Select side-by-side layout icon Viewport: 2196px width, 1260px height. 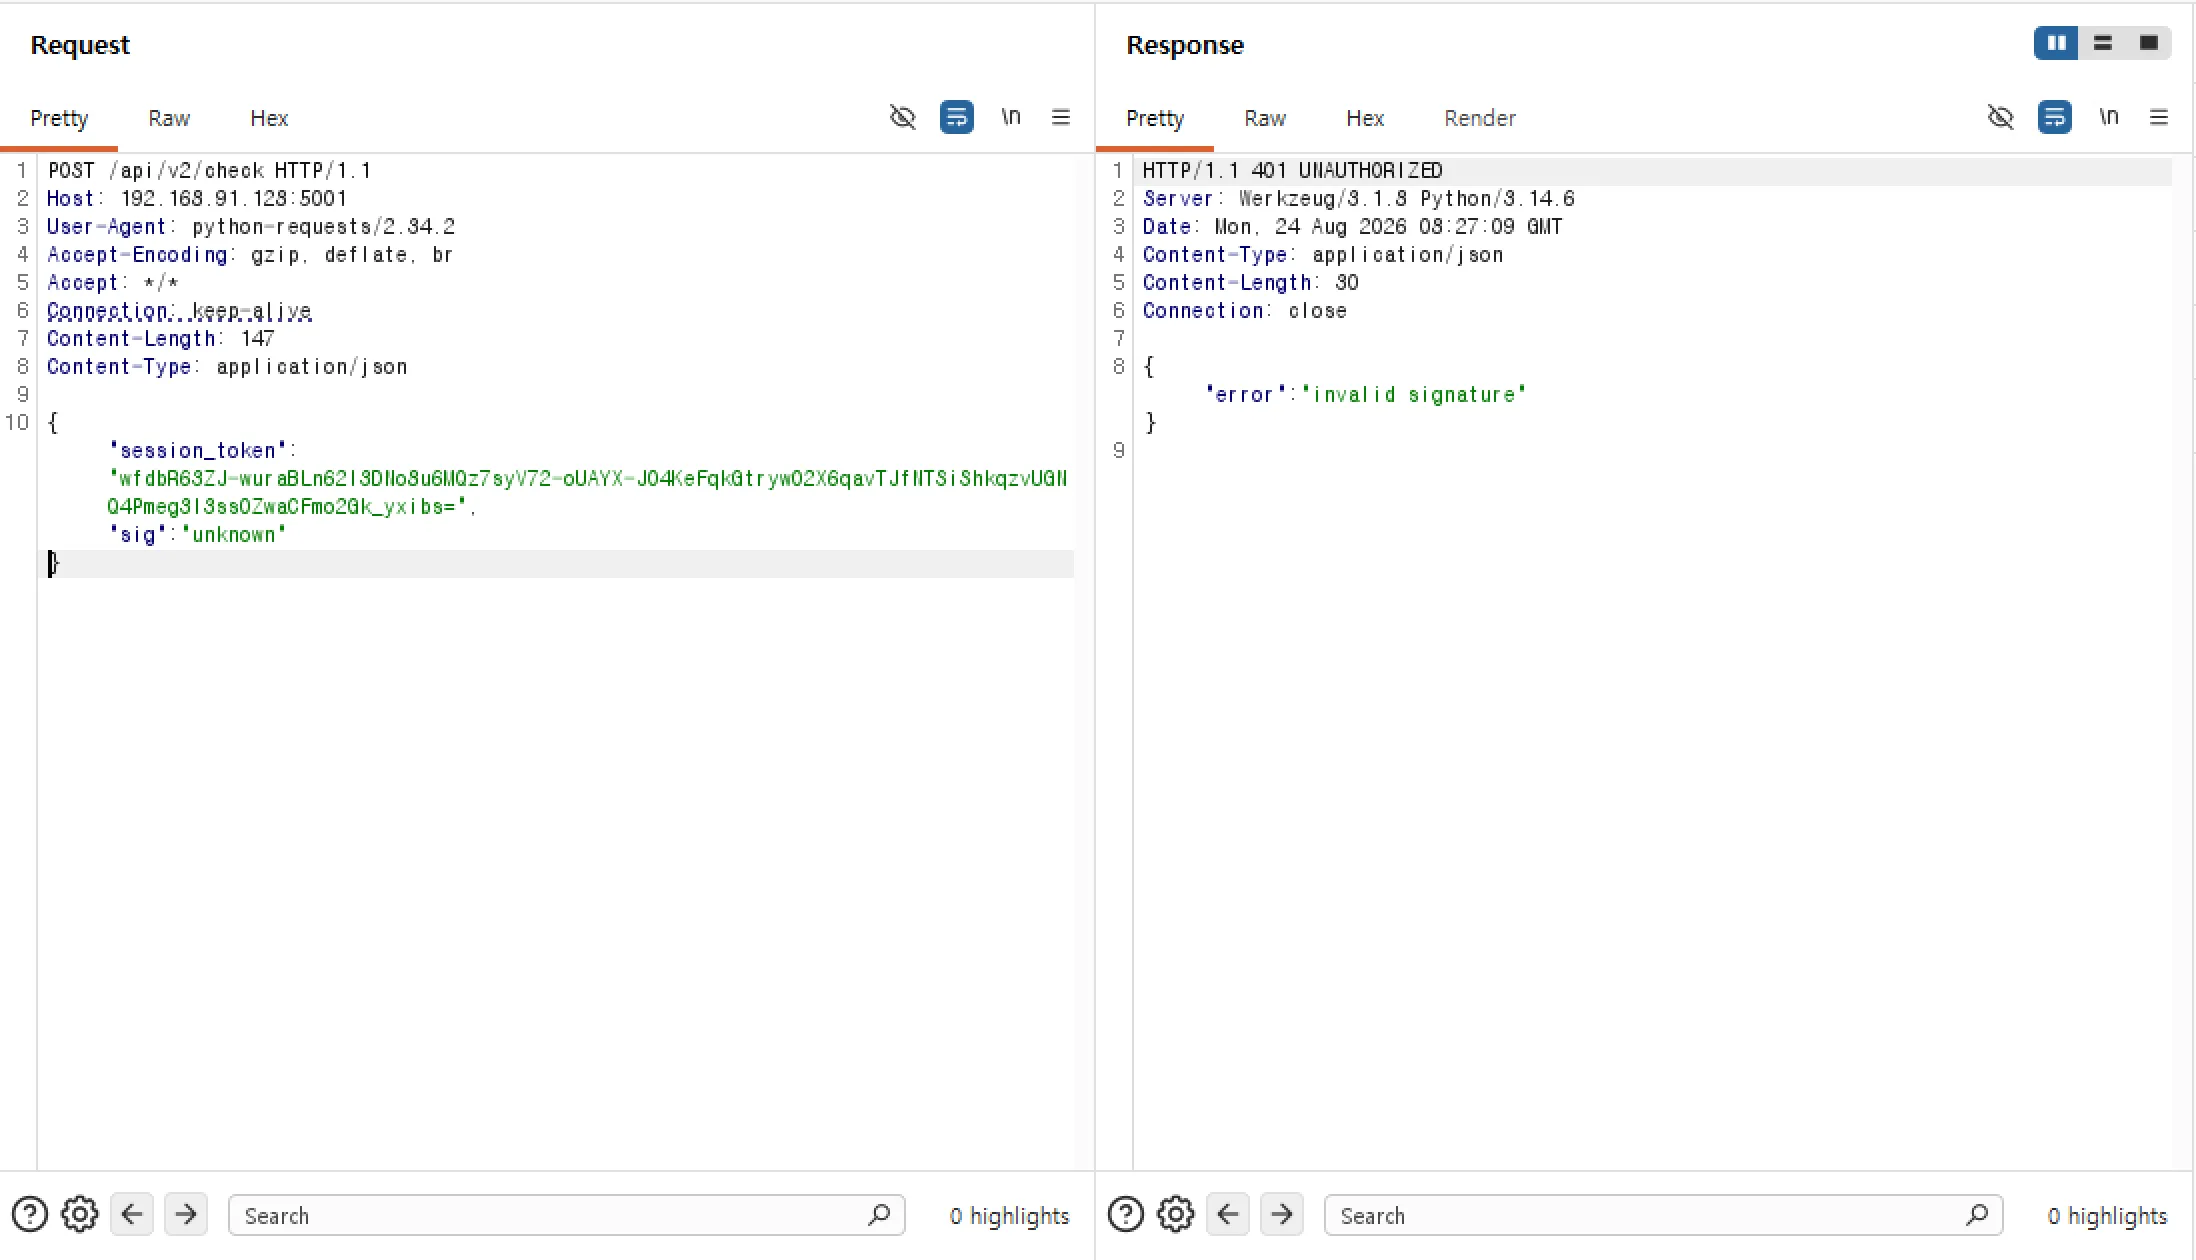pyautogui.click(x=2057, y=43)
